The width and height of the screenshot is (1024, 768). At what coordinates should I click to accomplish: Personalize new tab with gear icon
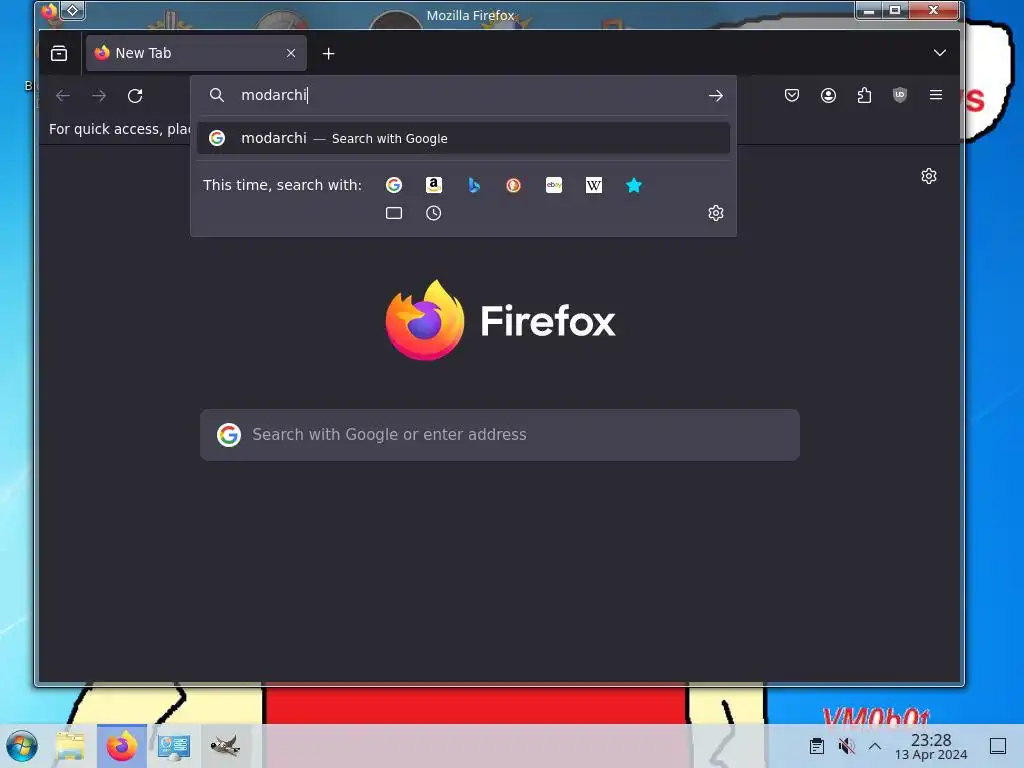pyautogui.click(x=929, y=176)
